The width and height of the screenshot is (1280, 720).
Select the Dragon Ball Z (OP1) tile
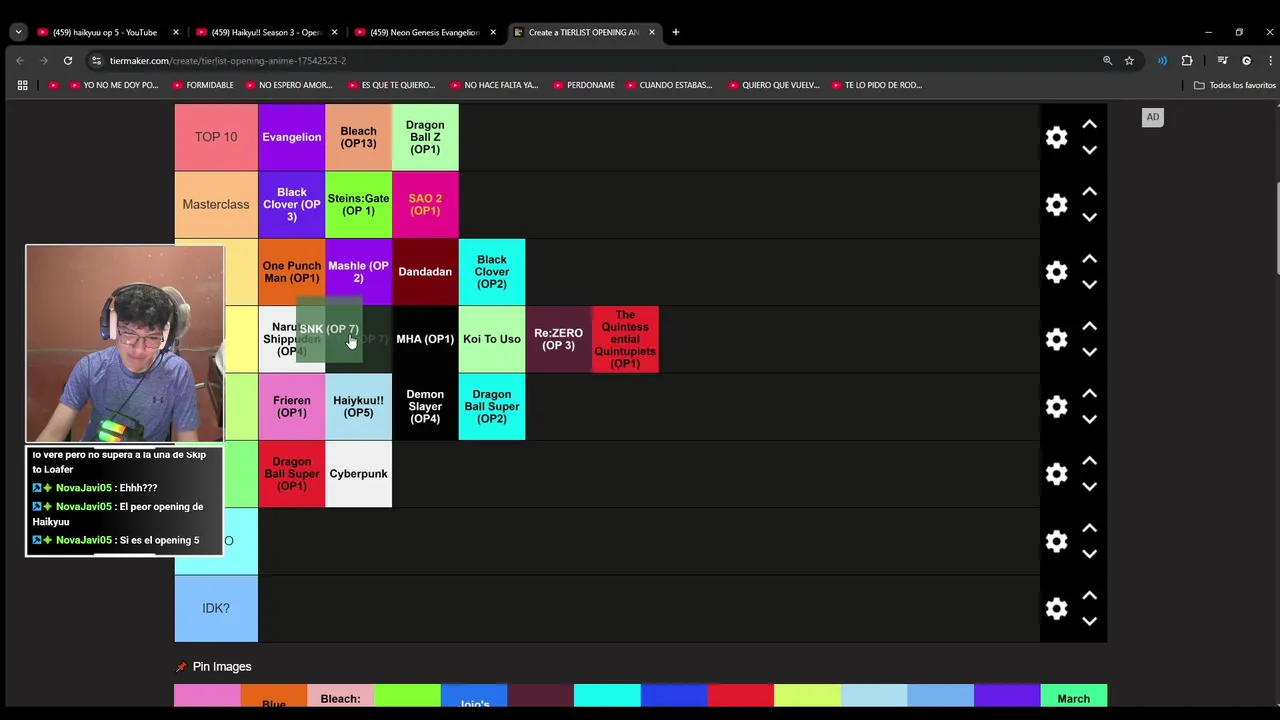[x=425, y=137]
